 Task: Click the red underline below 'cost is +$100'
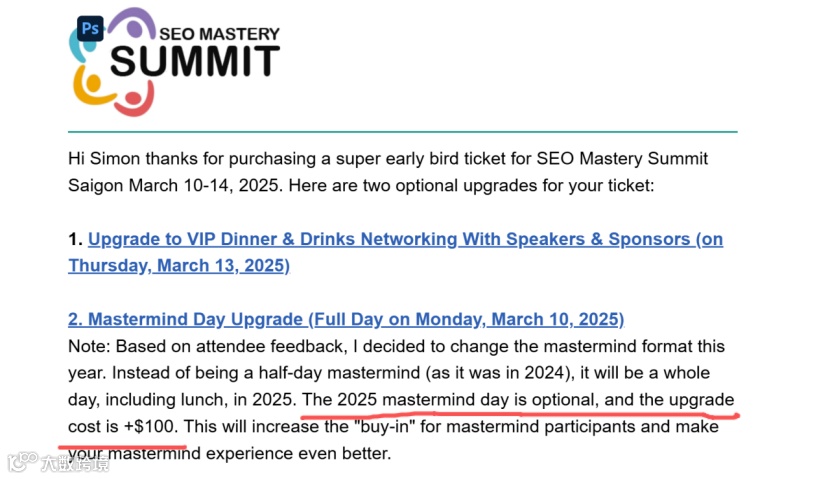122,446
